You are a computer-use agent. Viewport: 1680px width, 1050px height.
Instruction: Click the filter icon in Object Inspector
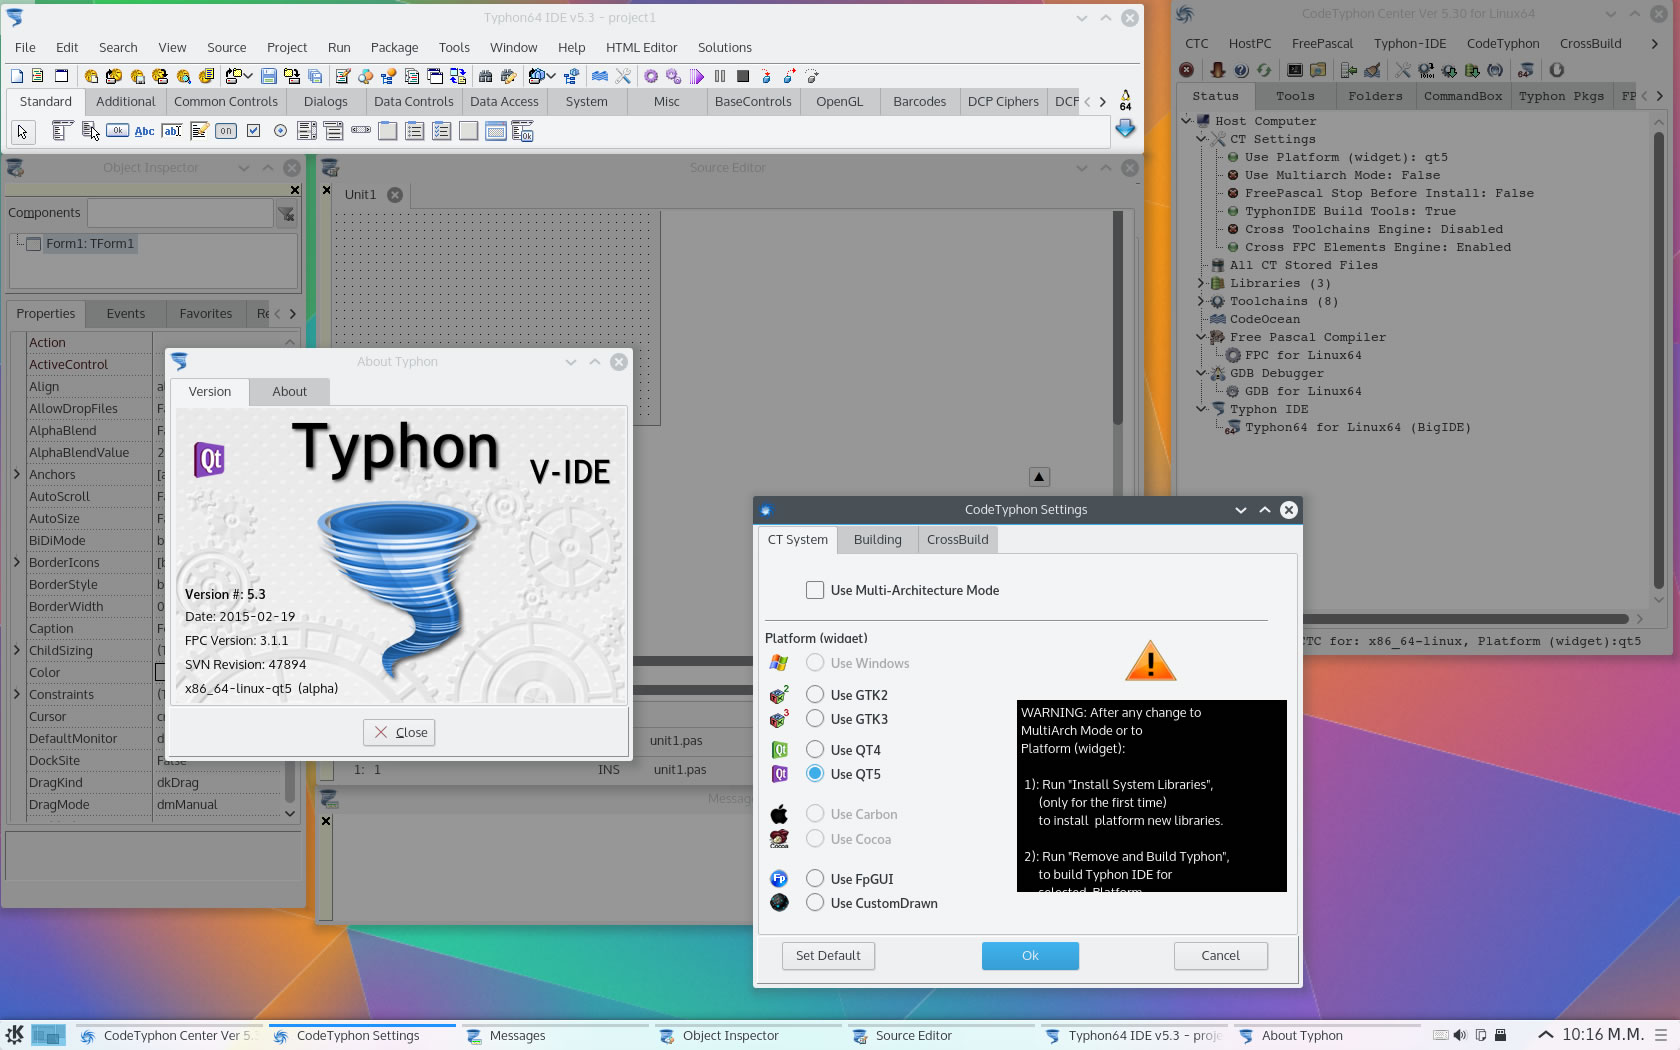[x=286, y=213]
